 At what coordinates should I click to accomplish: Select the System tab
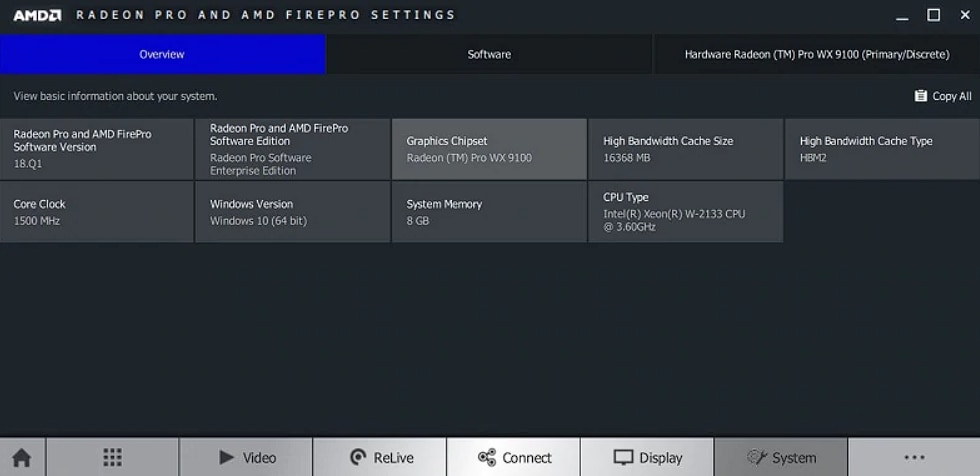click(781, 457)
